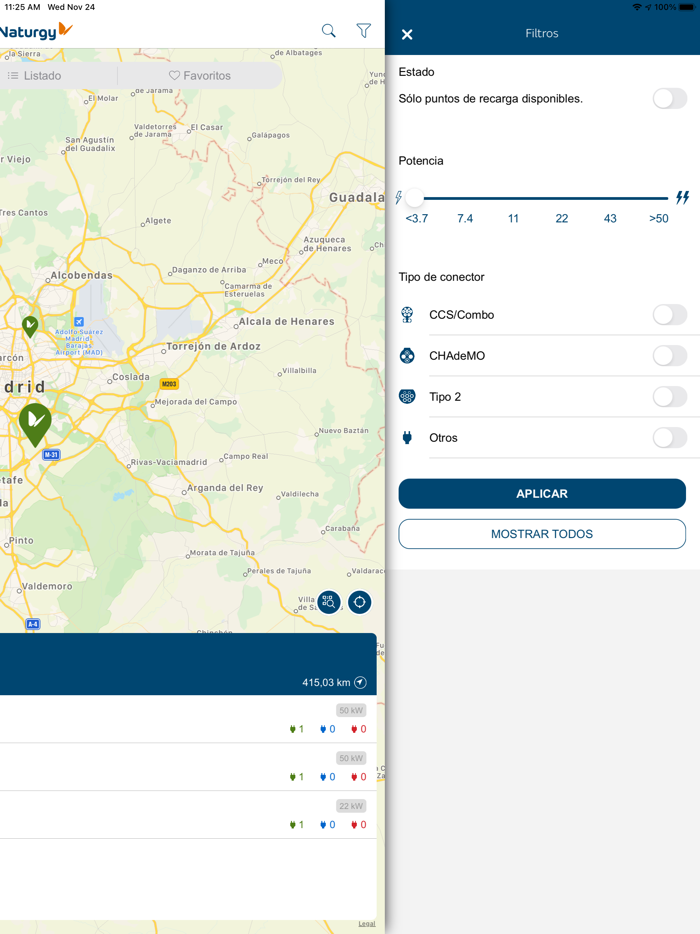Open the Favoritos tab
Image resolution: width=700 pixels, height=934 pixels.
(200, 76)
